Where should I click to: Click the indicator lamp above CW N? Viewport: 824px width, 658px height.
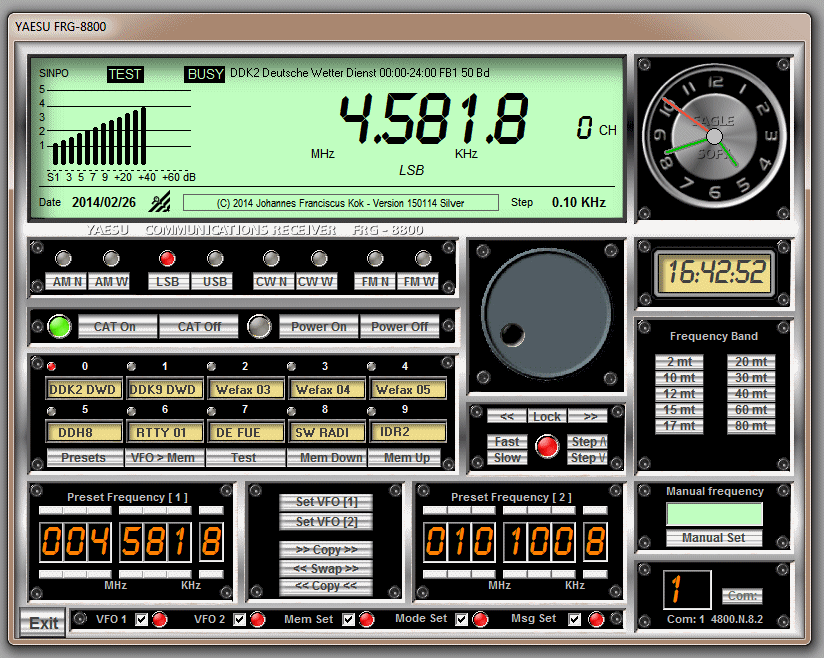[271, 259]
